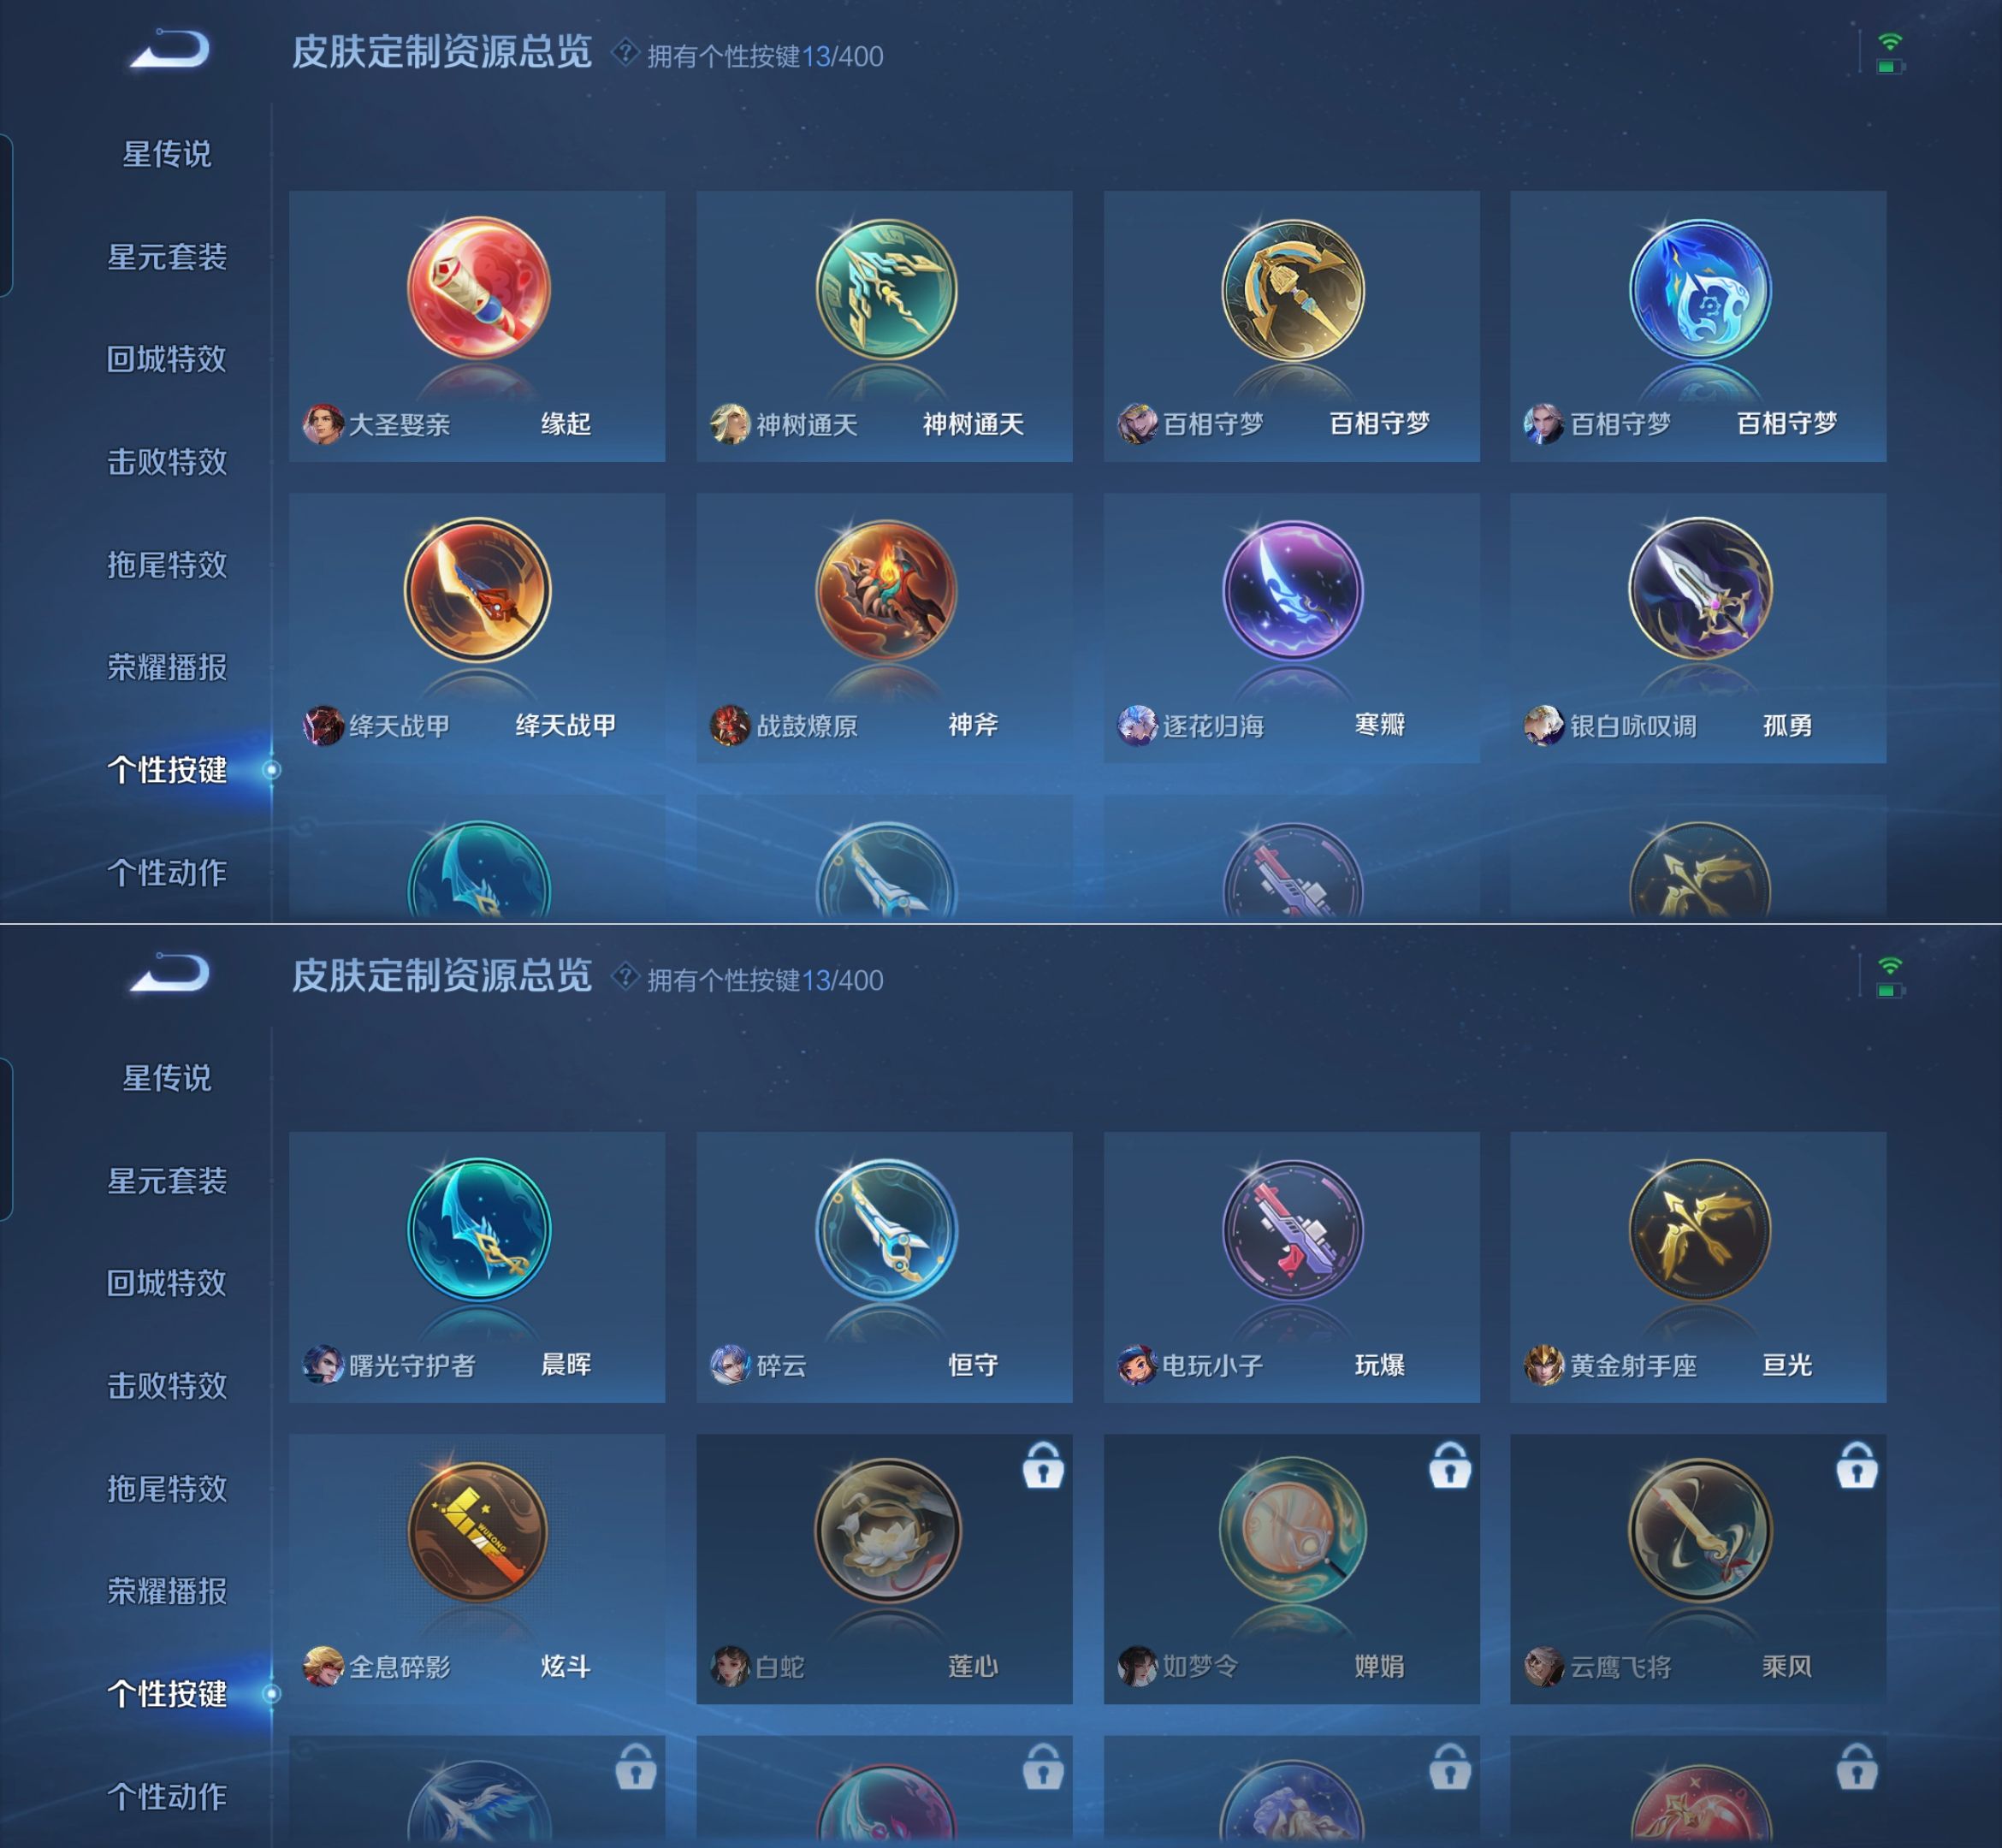Select the 电玩小子 skin label
Viewport: 2002px width, 1848px height.
(1213, 1365)
